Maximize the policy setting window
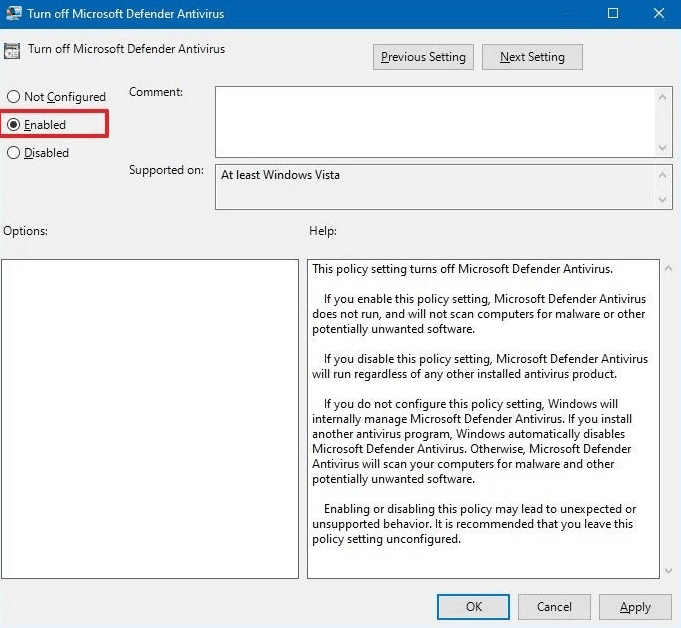This screenshot has height=628, width=681. click(613, 13)
